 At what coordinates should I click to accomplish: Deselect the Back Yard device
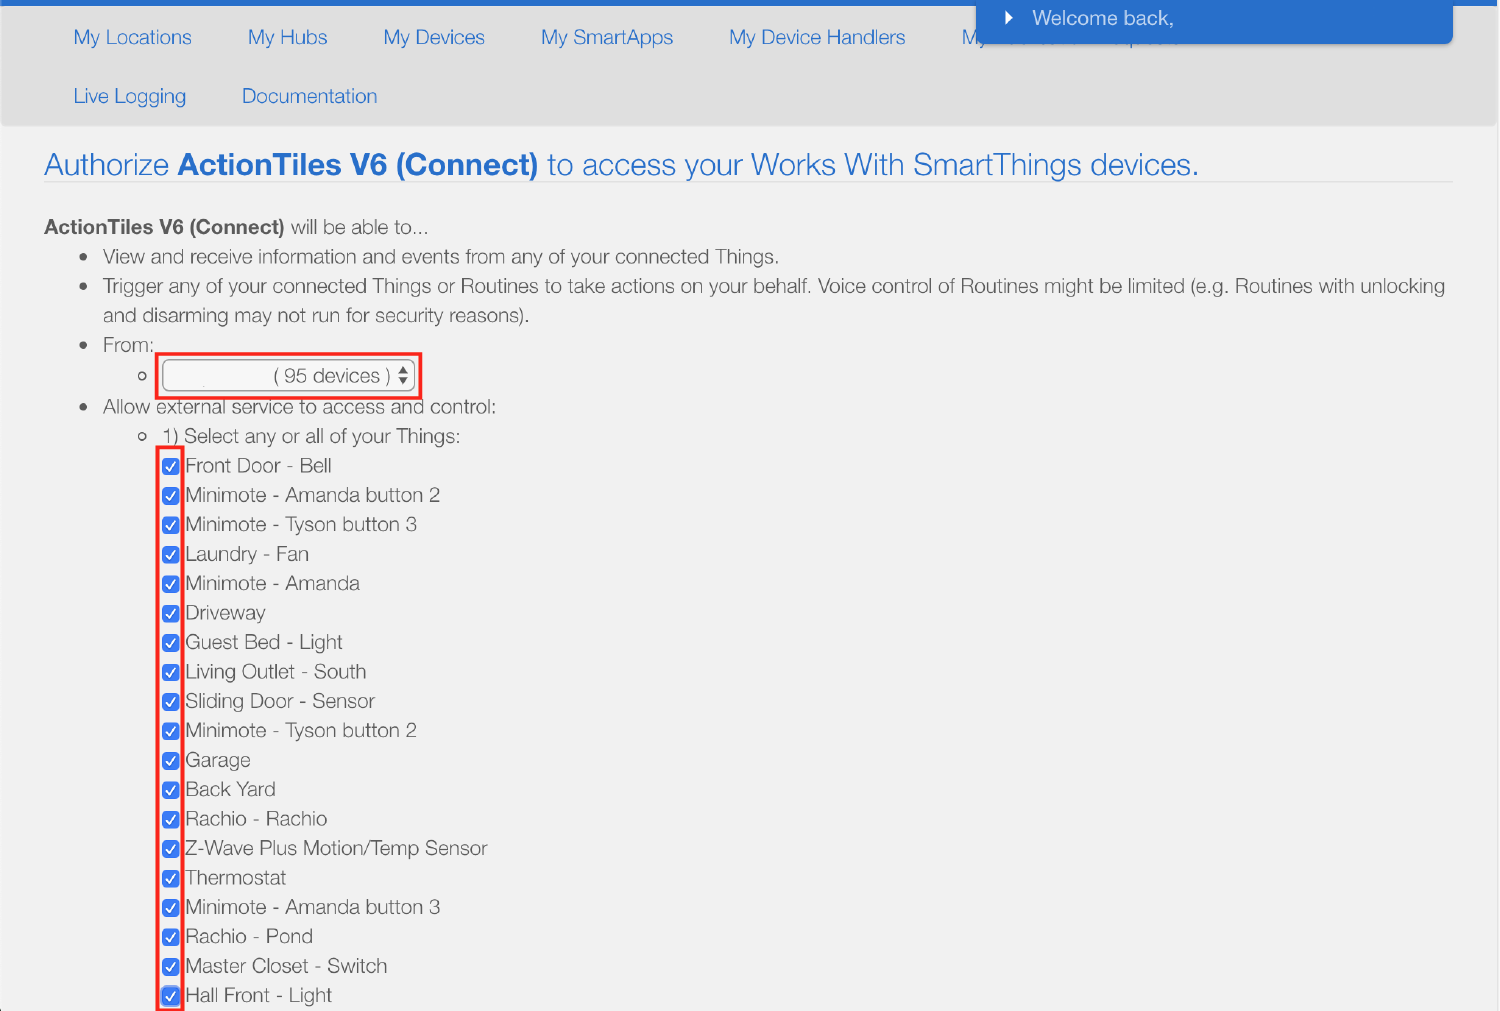click(170, 789)
